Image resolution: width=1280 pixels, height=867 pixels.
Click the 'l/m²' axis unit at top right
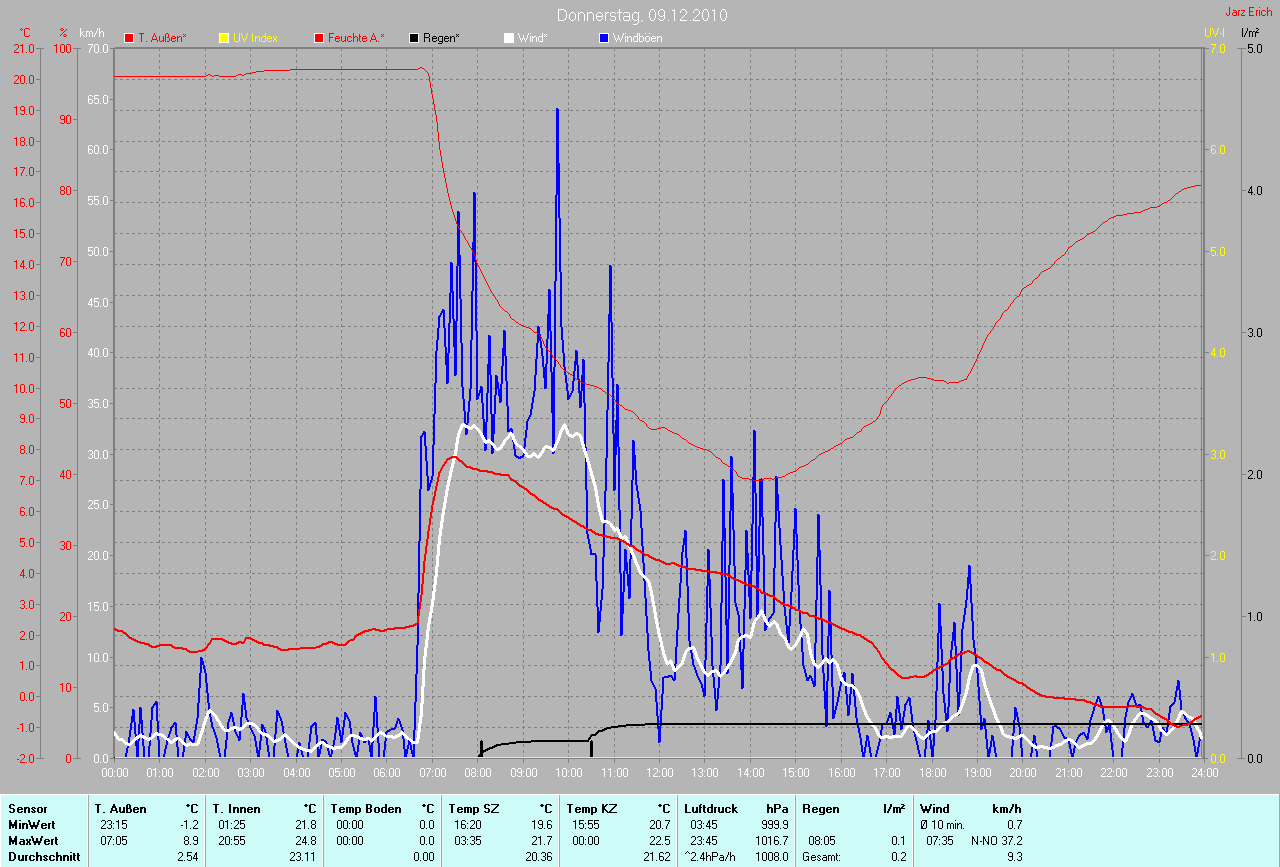1249,33
